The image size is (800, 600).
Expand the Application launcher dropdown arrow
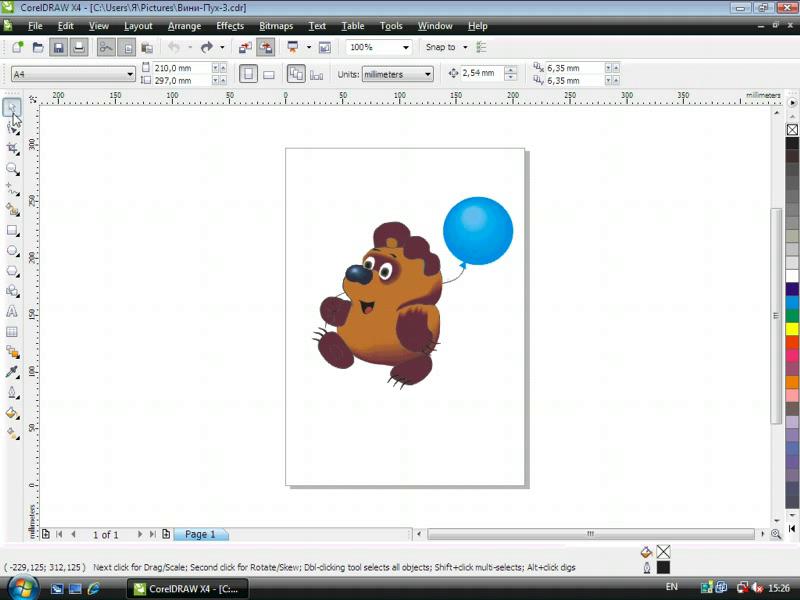tap(309, 47)
